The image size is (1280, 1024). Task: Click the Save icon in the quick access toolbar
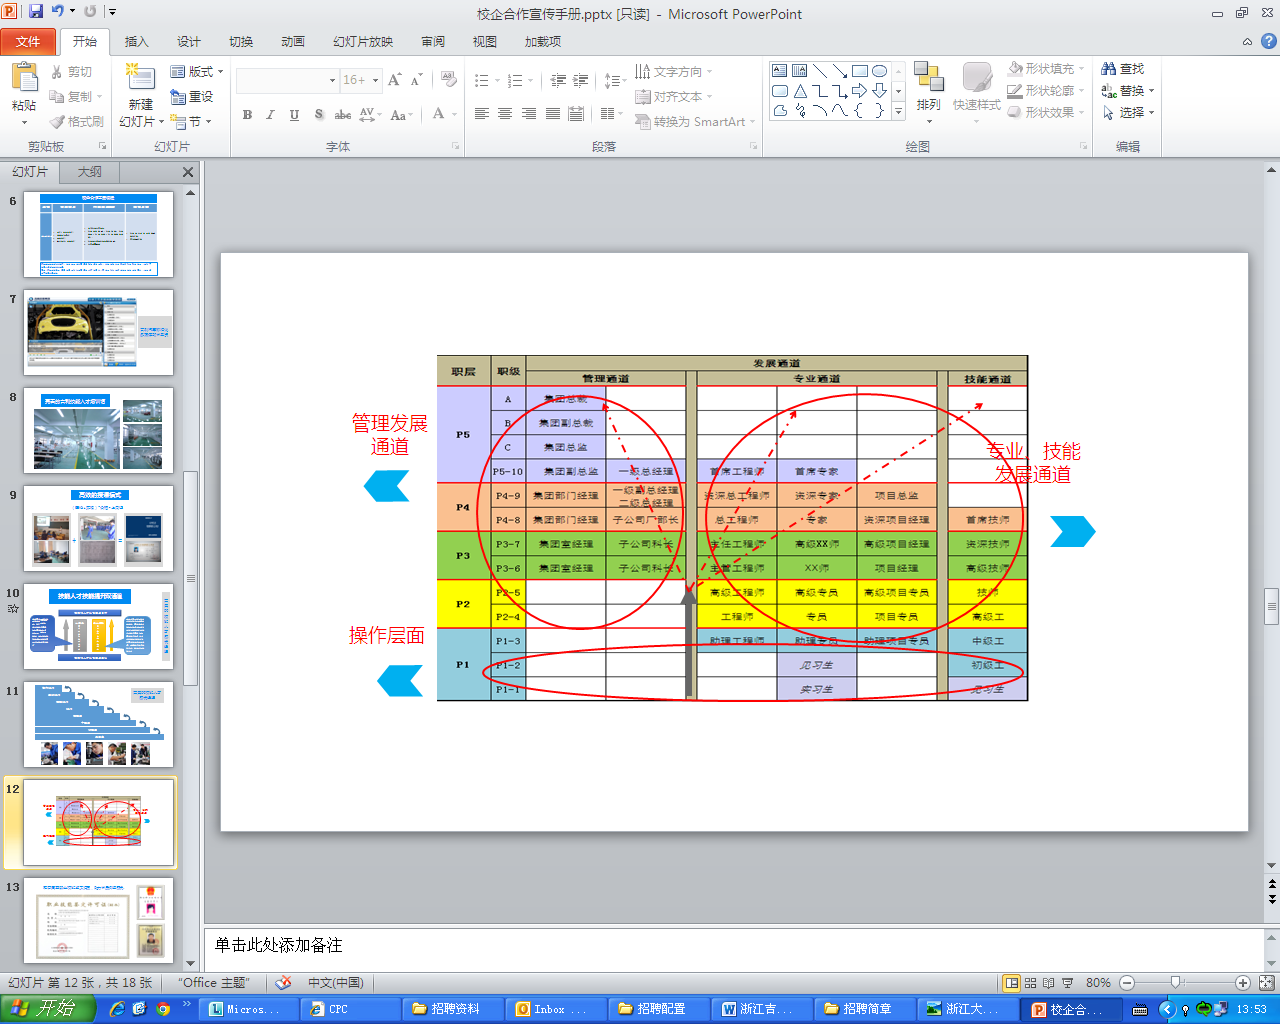click(x=36, y=11)
